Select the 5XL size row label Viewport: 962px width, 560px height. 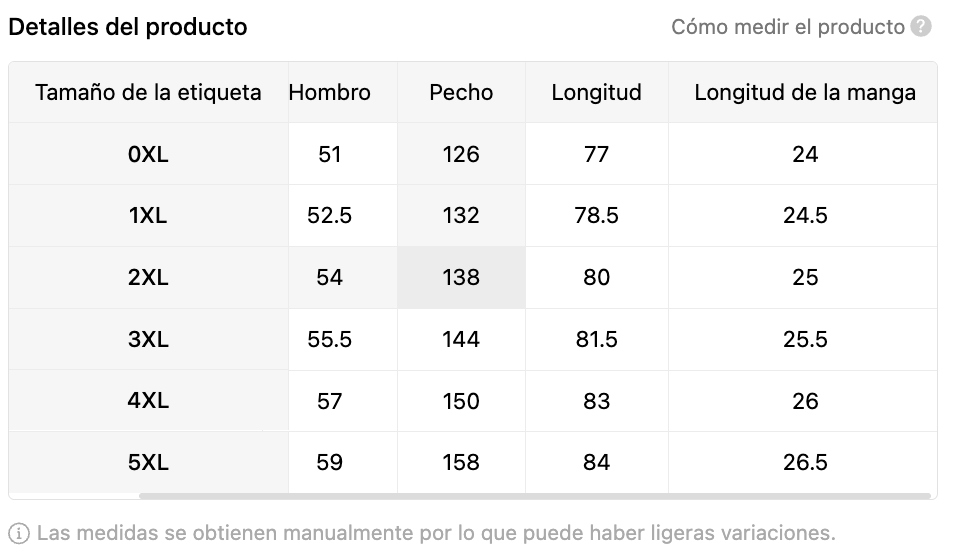148,462
